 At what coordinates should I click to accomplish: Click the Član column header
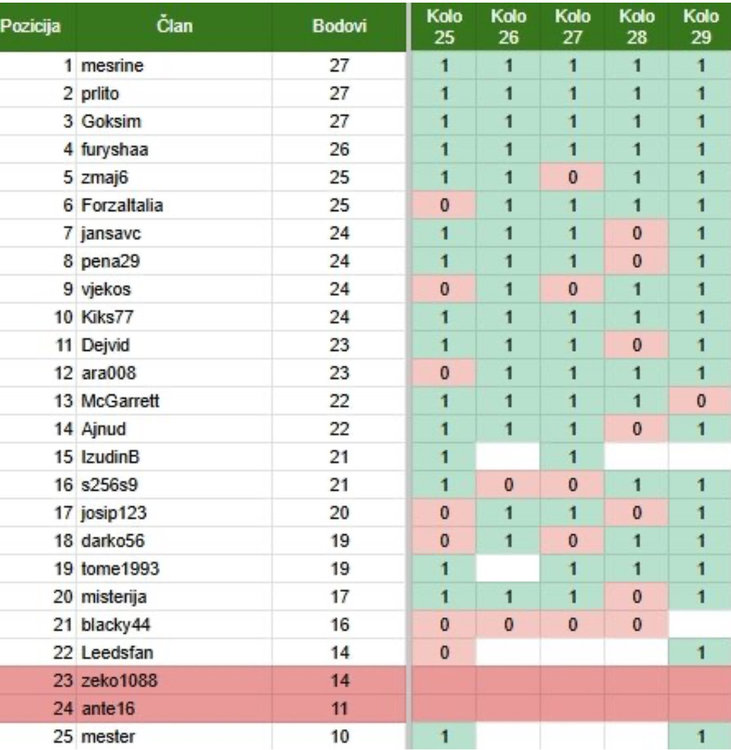click(x=174, y=27)
